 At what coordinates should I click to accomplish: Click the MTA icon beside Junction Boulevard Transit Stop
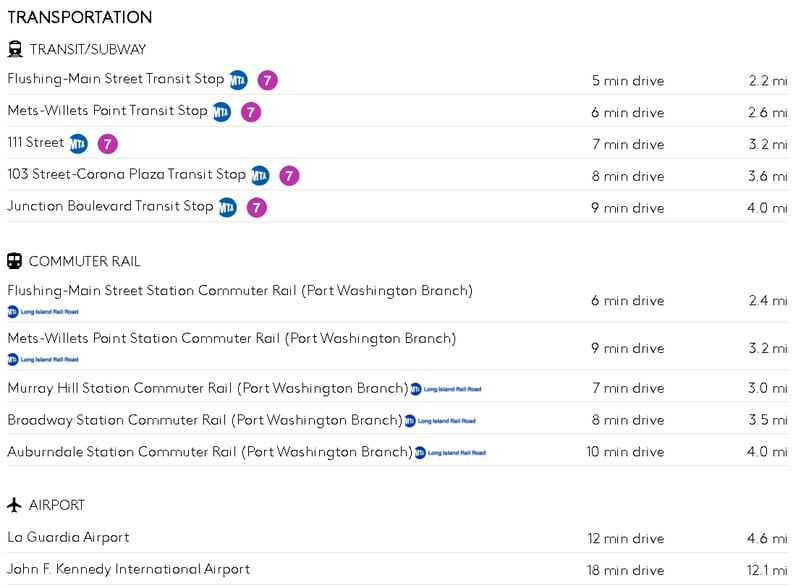[x=227, y=208]
